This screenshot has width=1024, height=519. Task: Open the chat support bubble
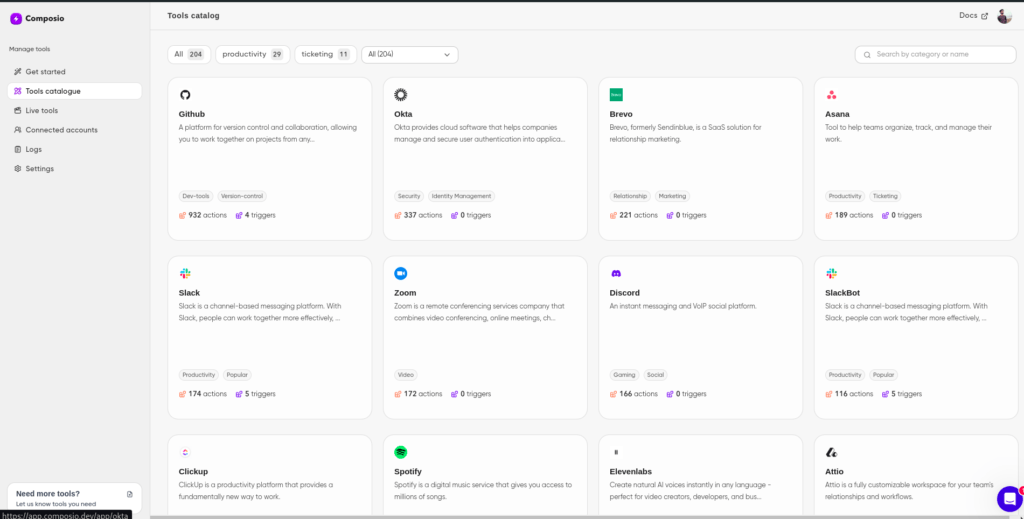click(1010, 499)
